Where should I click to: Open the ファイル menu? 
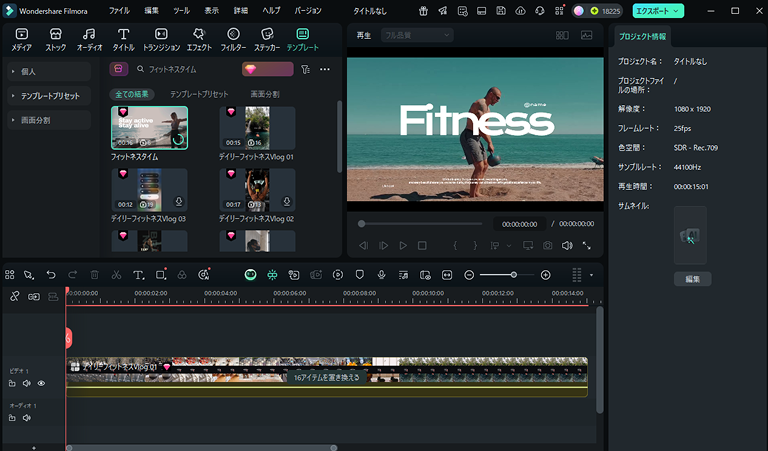(119, 11)
